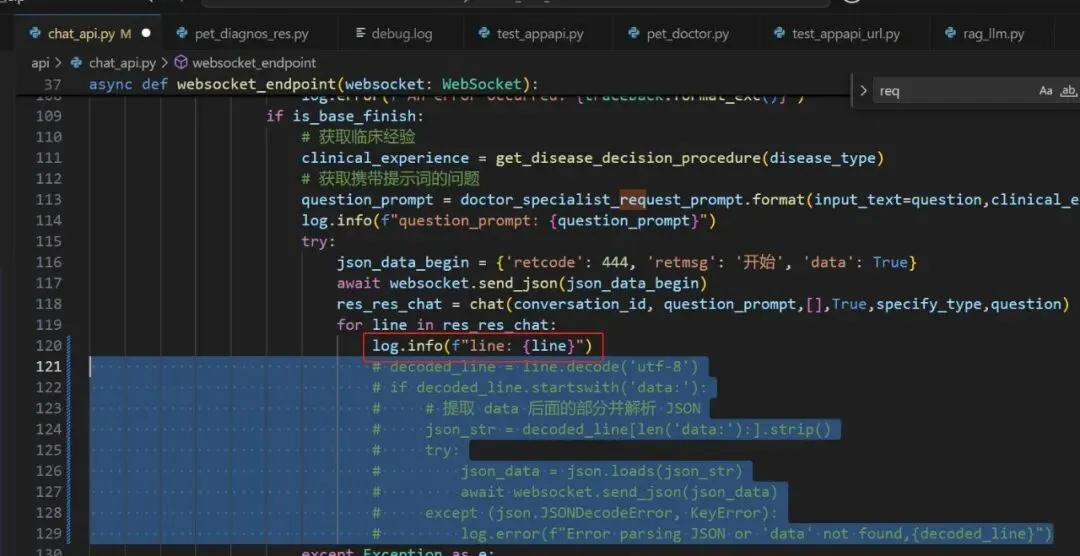This screenshot has width=1080, height=556.
Task: Click commented 'json_str = decoded_line' on line 124
Action: coord(628,430)
